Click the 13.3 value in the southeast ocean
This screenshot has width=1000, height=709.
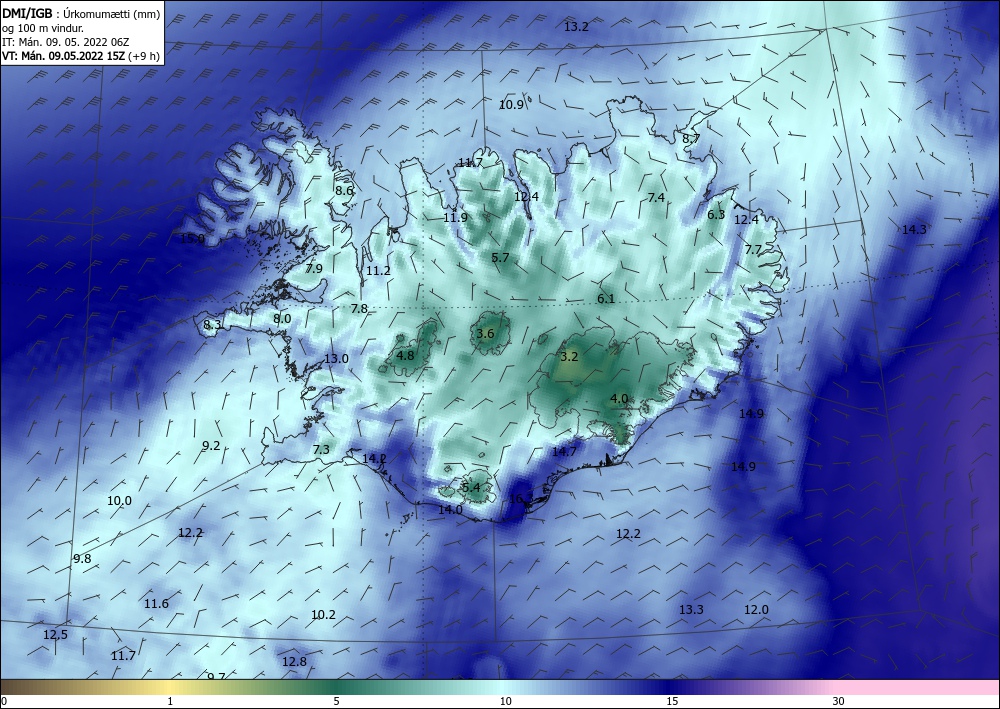[691, 610]
